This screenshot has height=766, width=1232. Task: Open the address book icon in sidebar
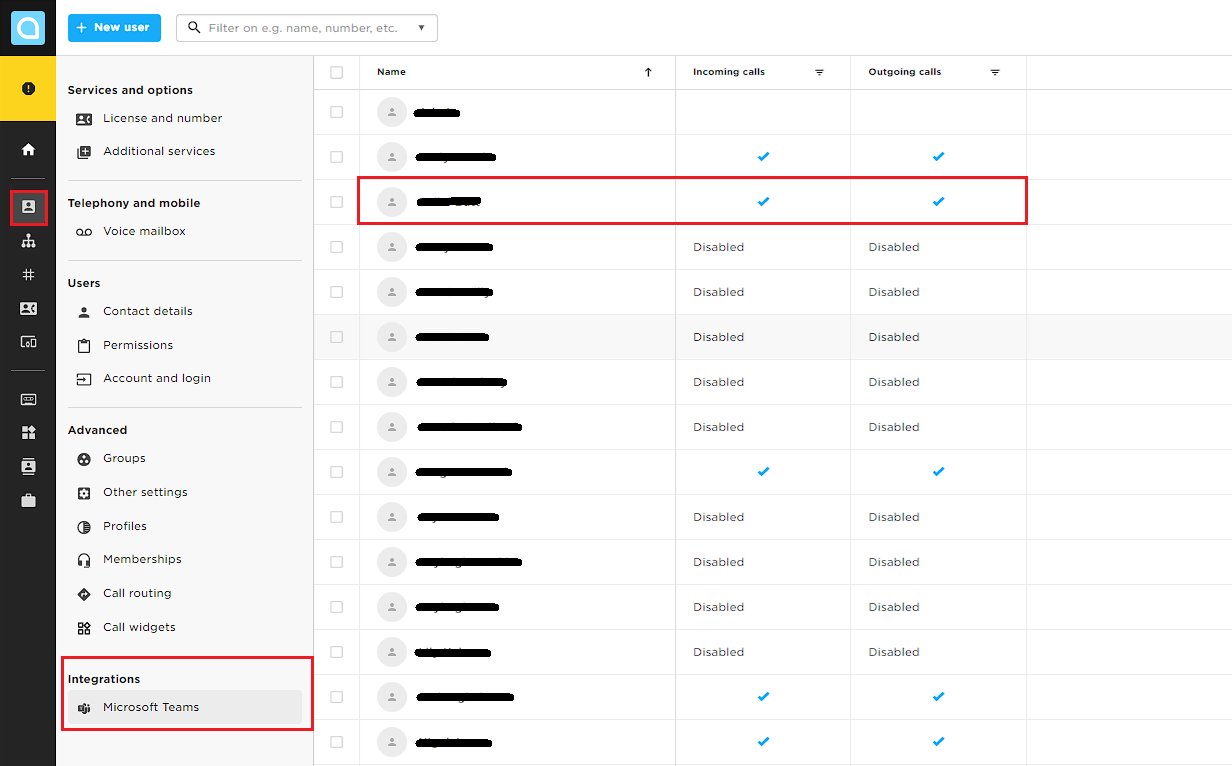tap(28, 467)
